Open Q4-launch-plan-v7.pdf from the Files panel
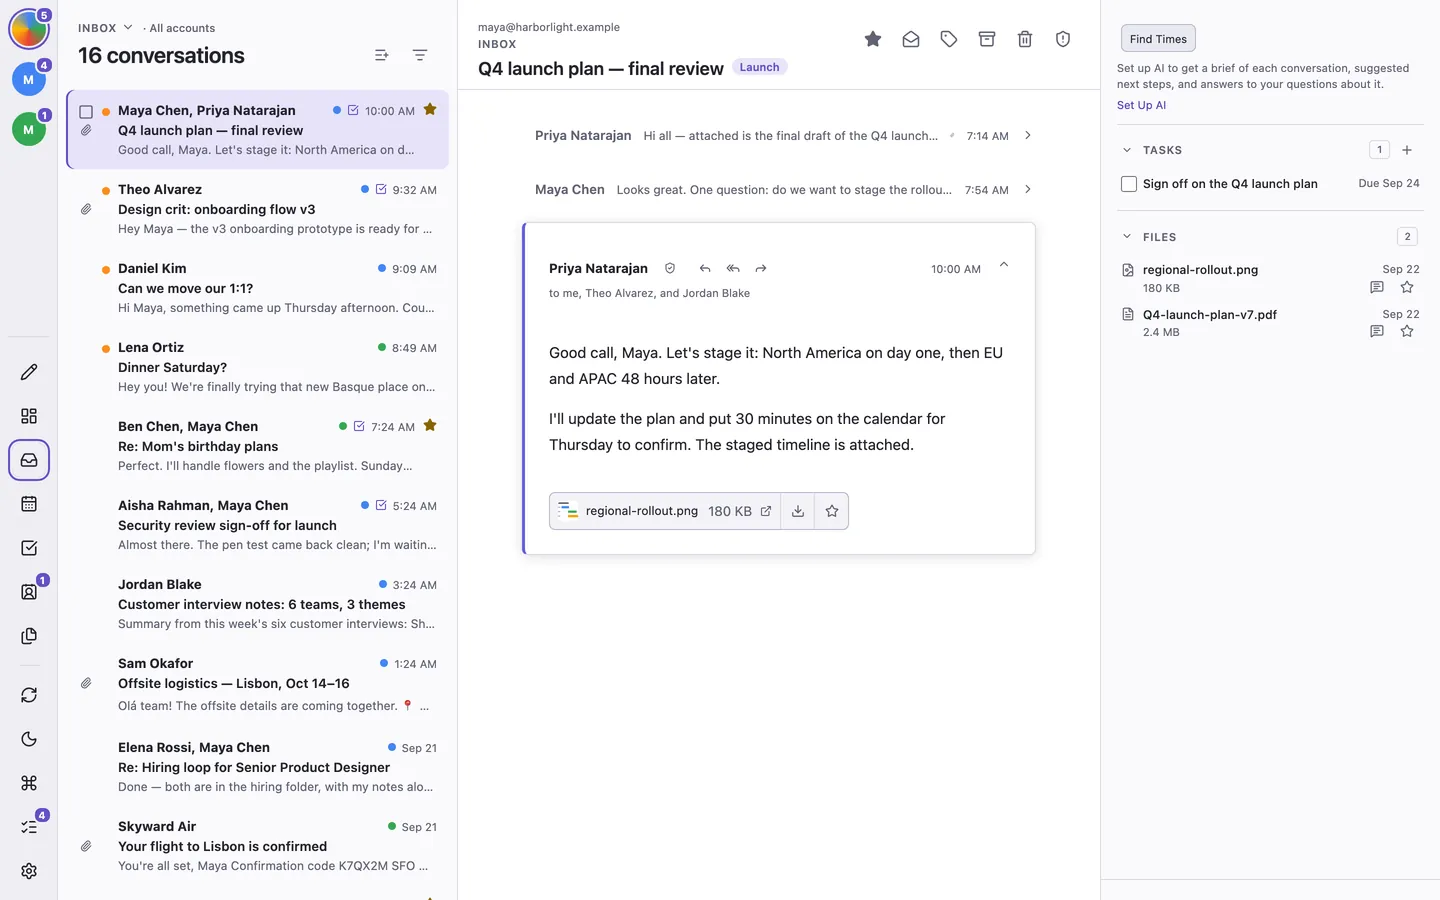This screenshot has height=900, width=1440. 1210,314
